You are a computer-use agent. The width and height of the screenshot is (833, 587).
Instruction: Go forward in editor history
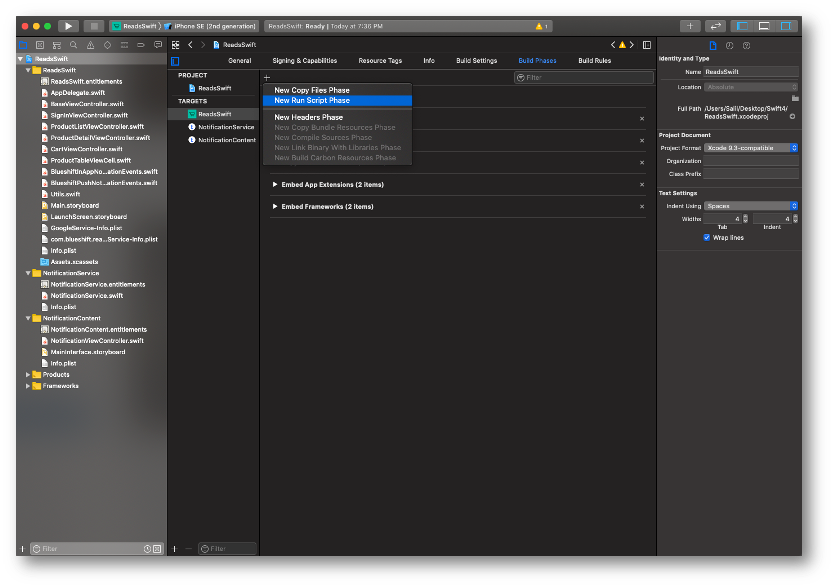[203, 45]
